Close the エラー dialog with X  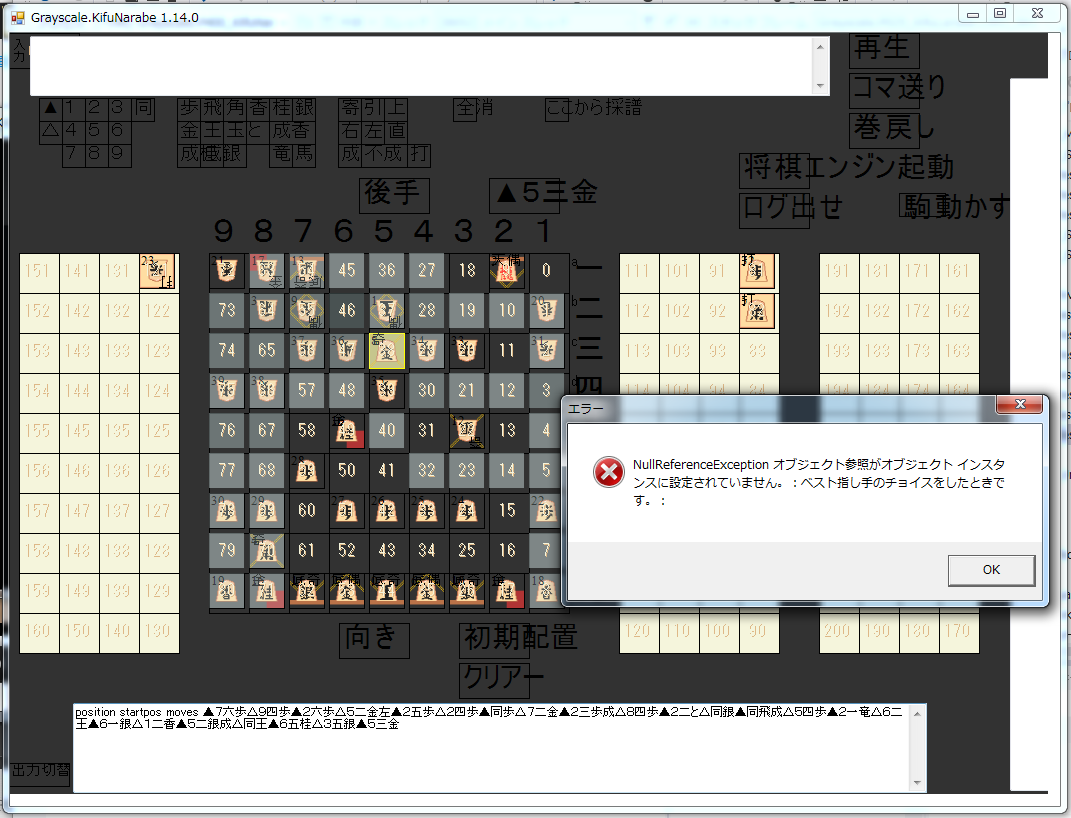[1020, 404]
